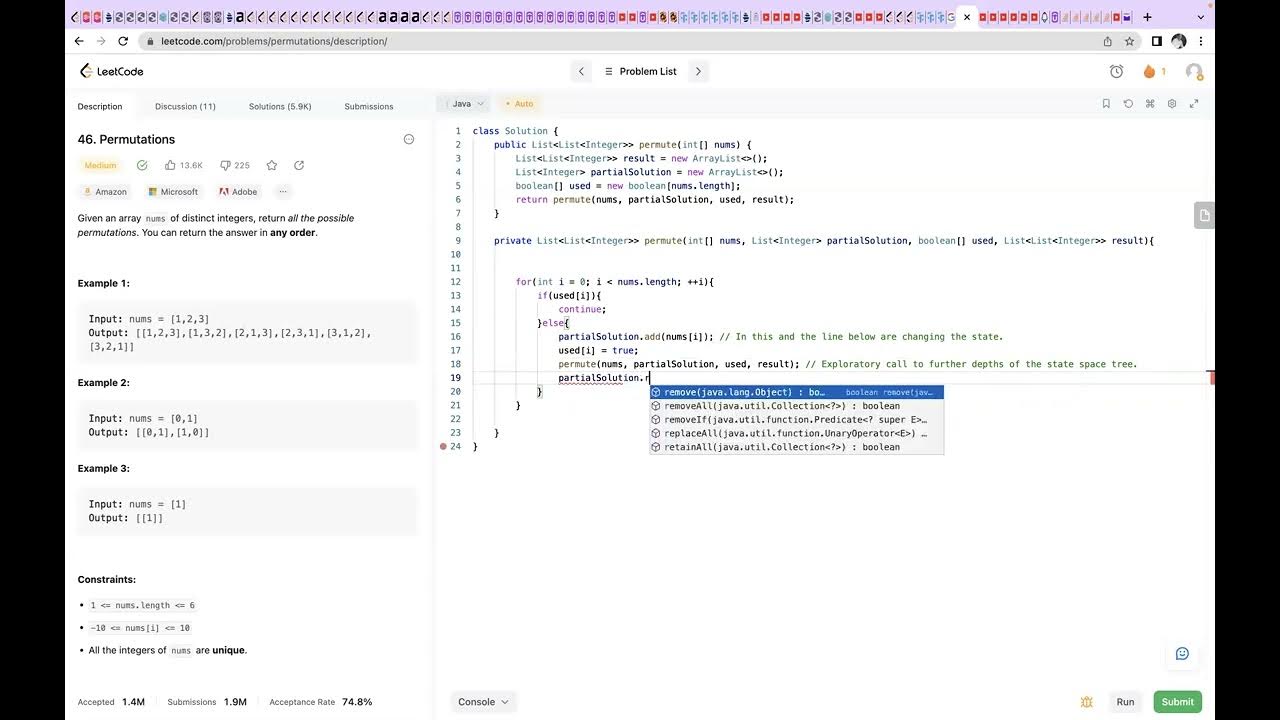
Task: Open the debugger bug icon
Action: pos(1087,702)
